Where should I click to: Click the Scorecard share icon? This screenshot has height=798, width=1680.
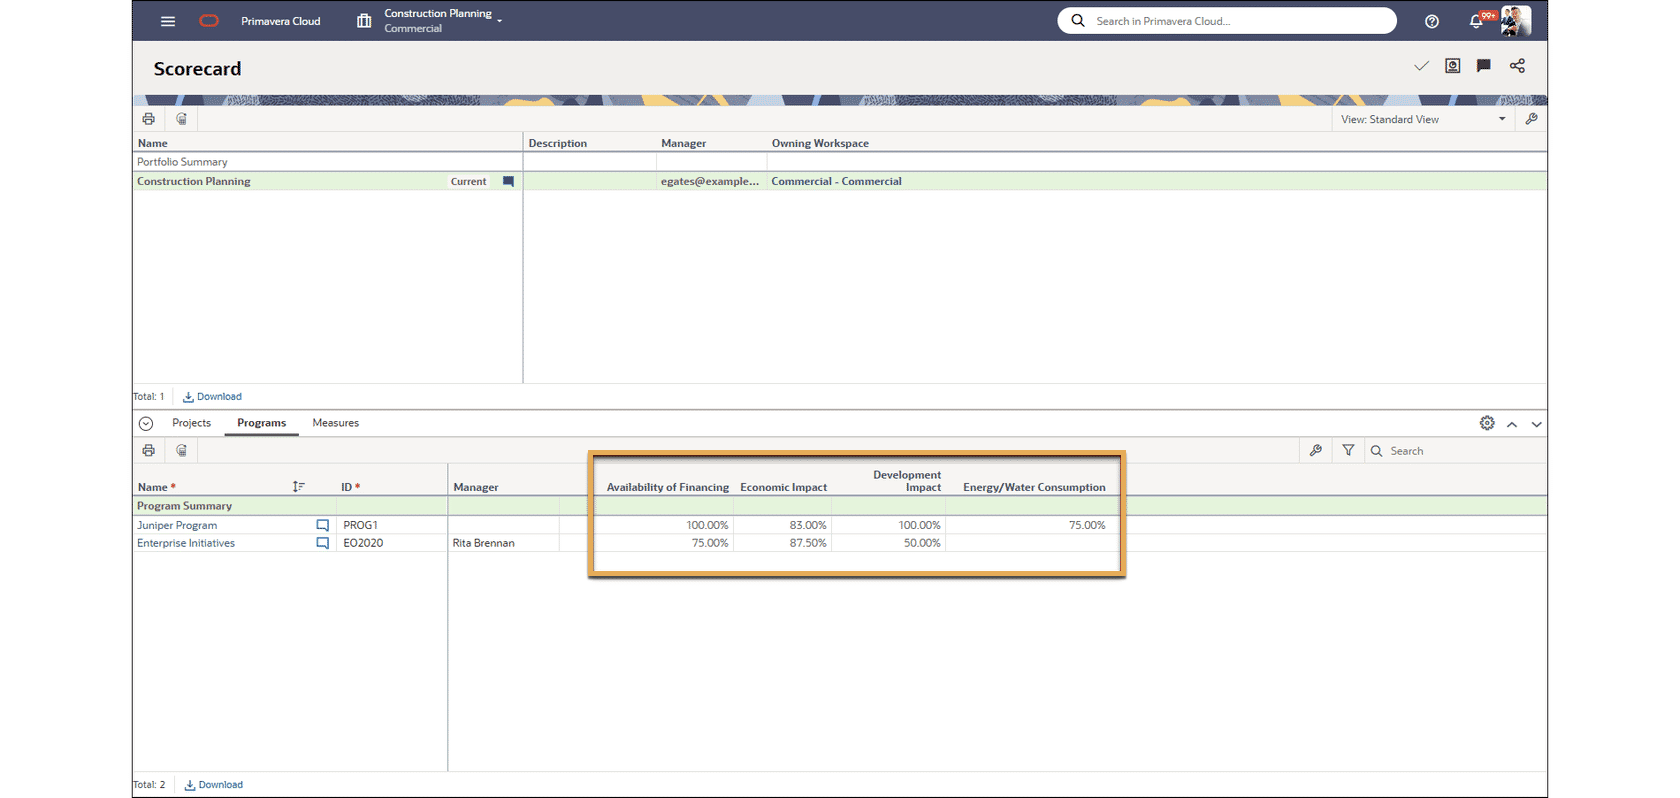click(x=1517, y=66)
